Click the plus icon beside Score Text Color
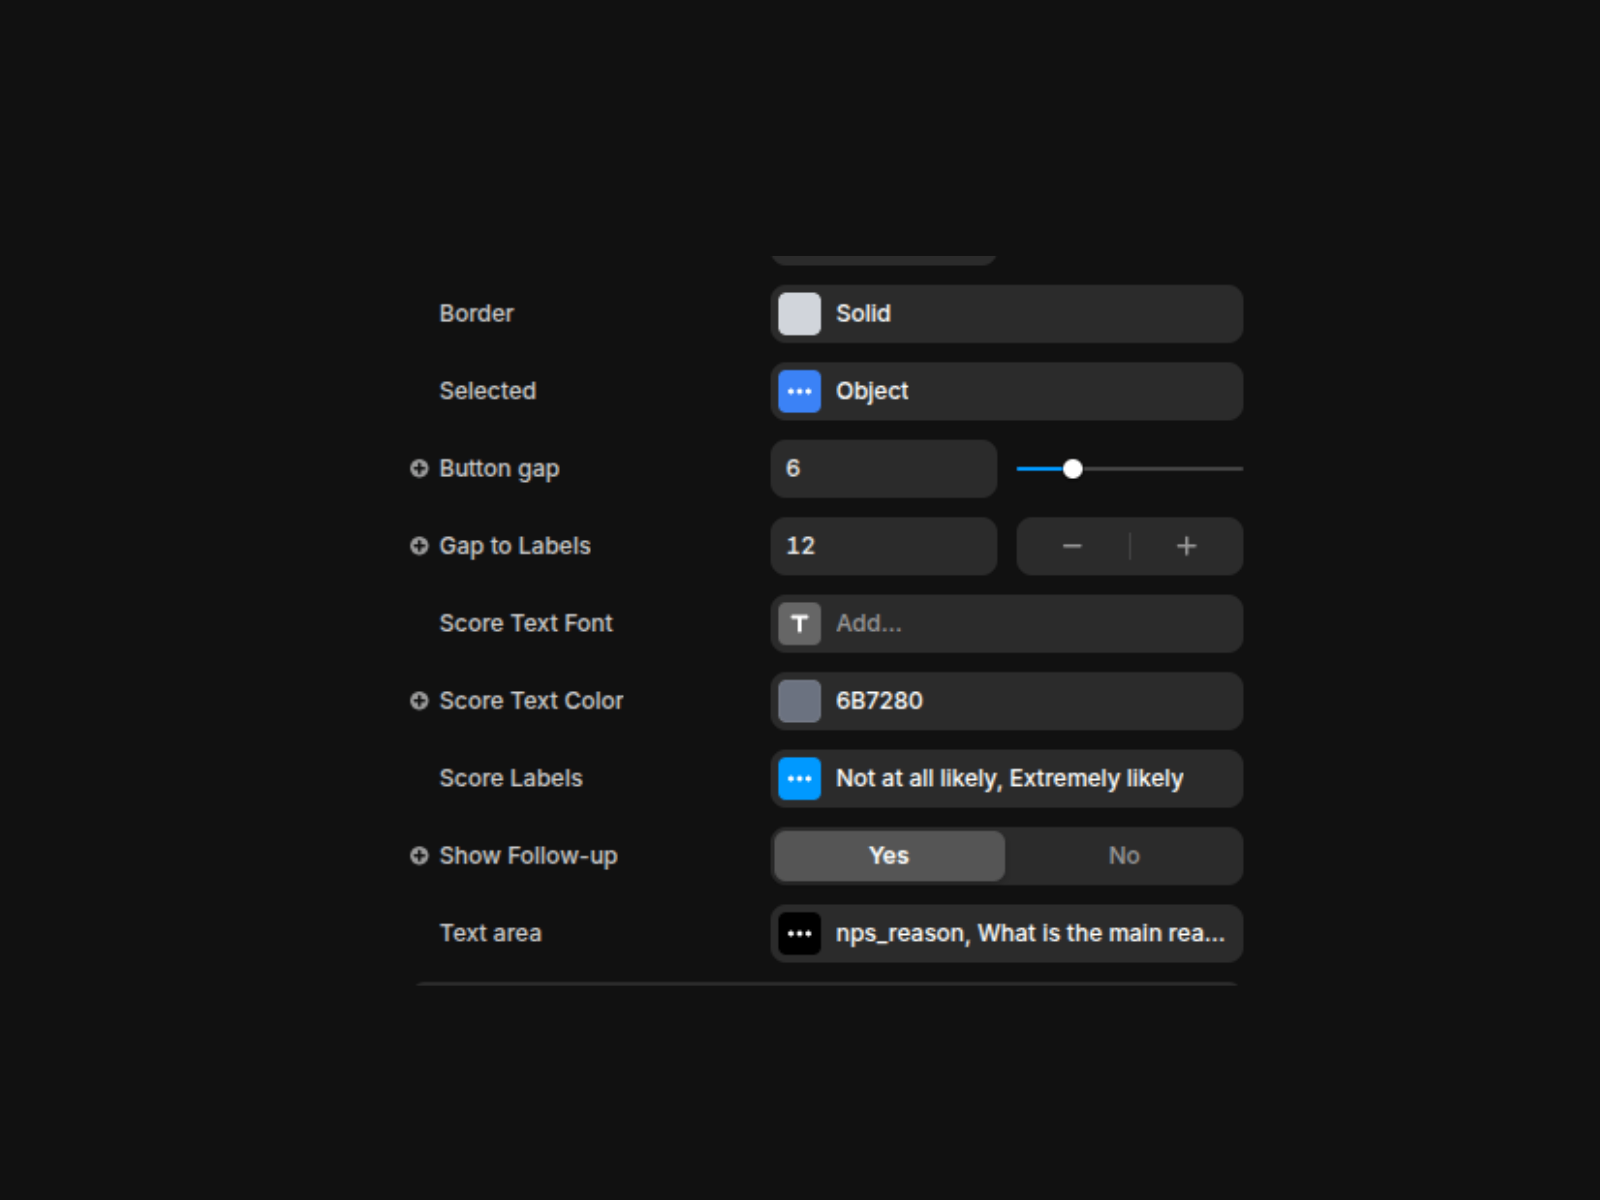Screen dimensions: 1600x1200 (x=419, y=701)
